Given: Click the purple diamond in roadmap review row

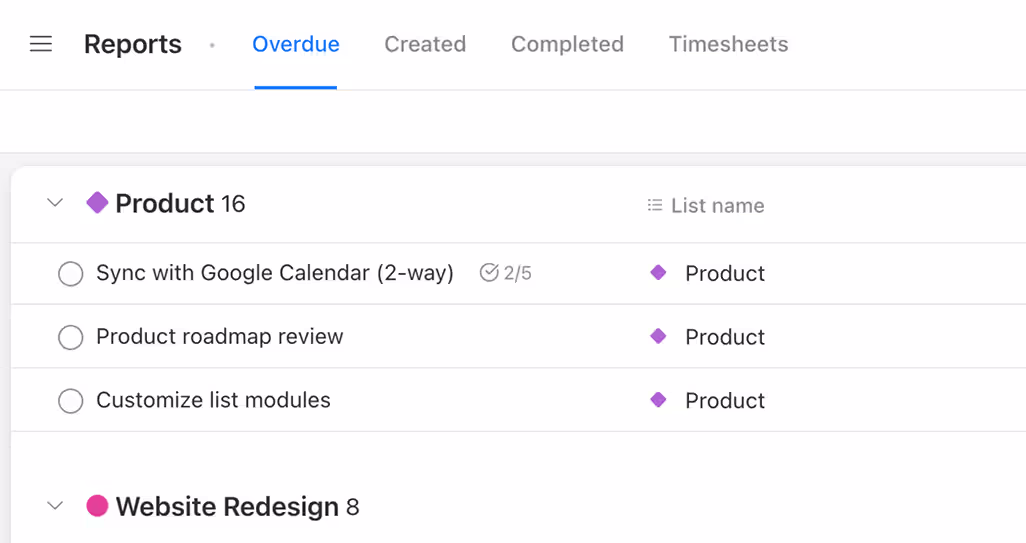Looking at the screenshot, I should (658, 336).
